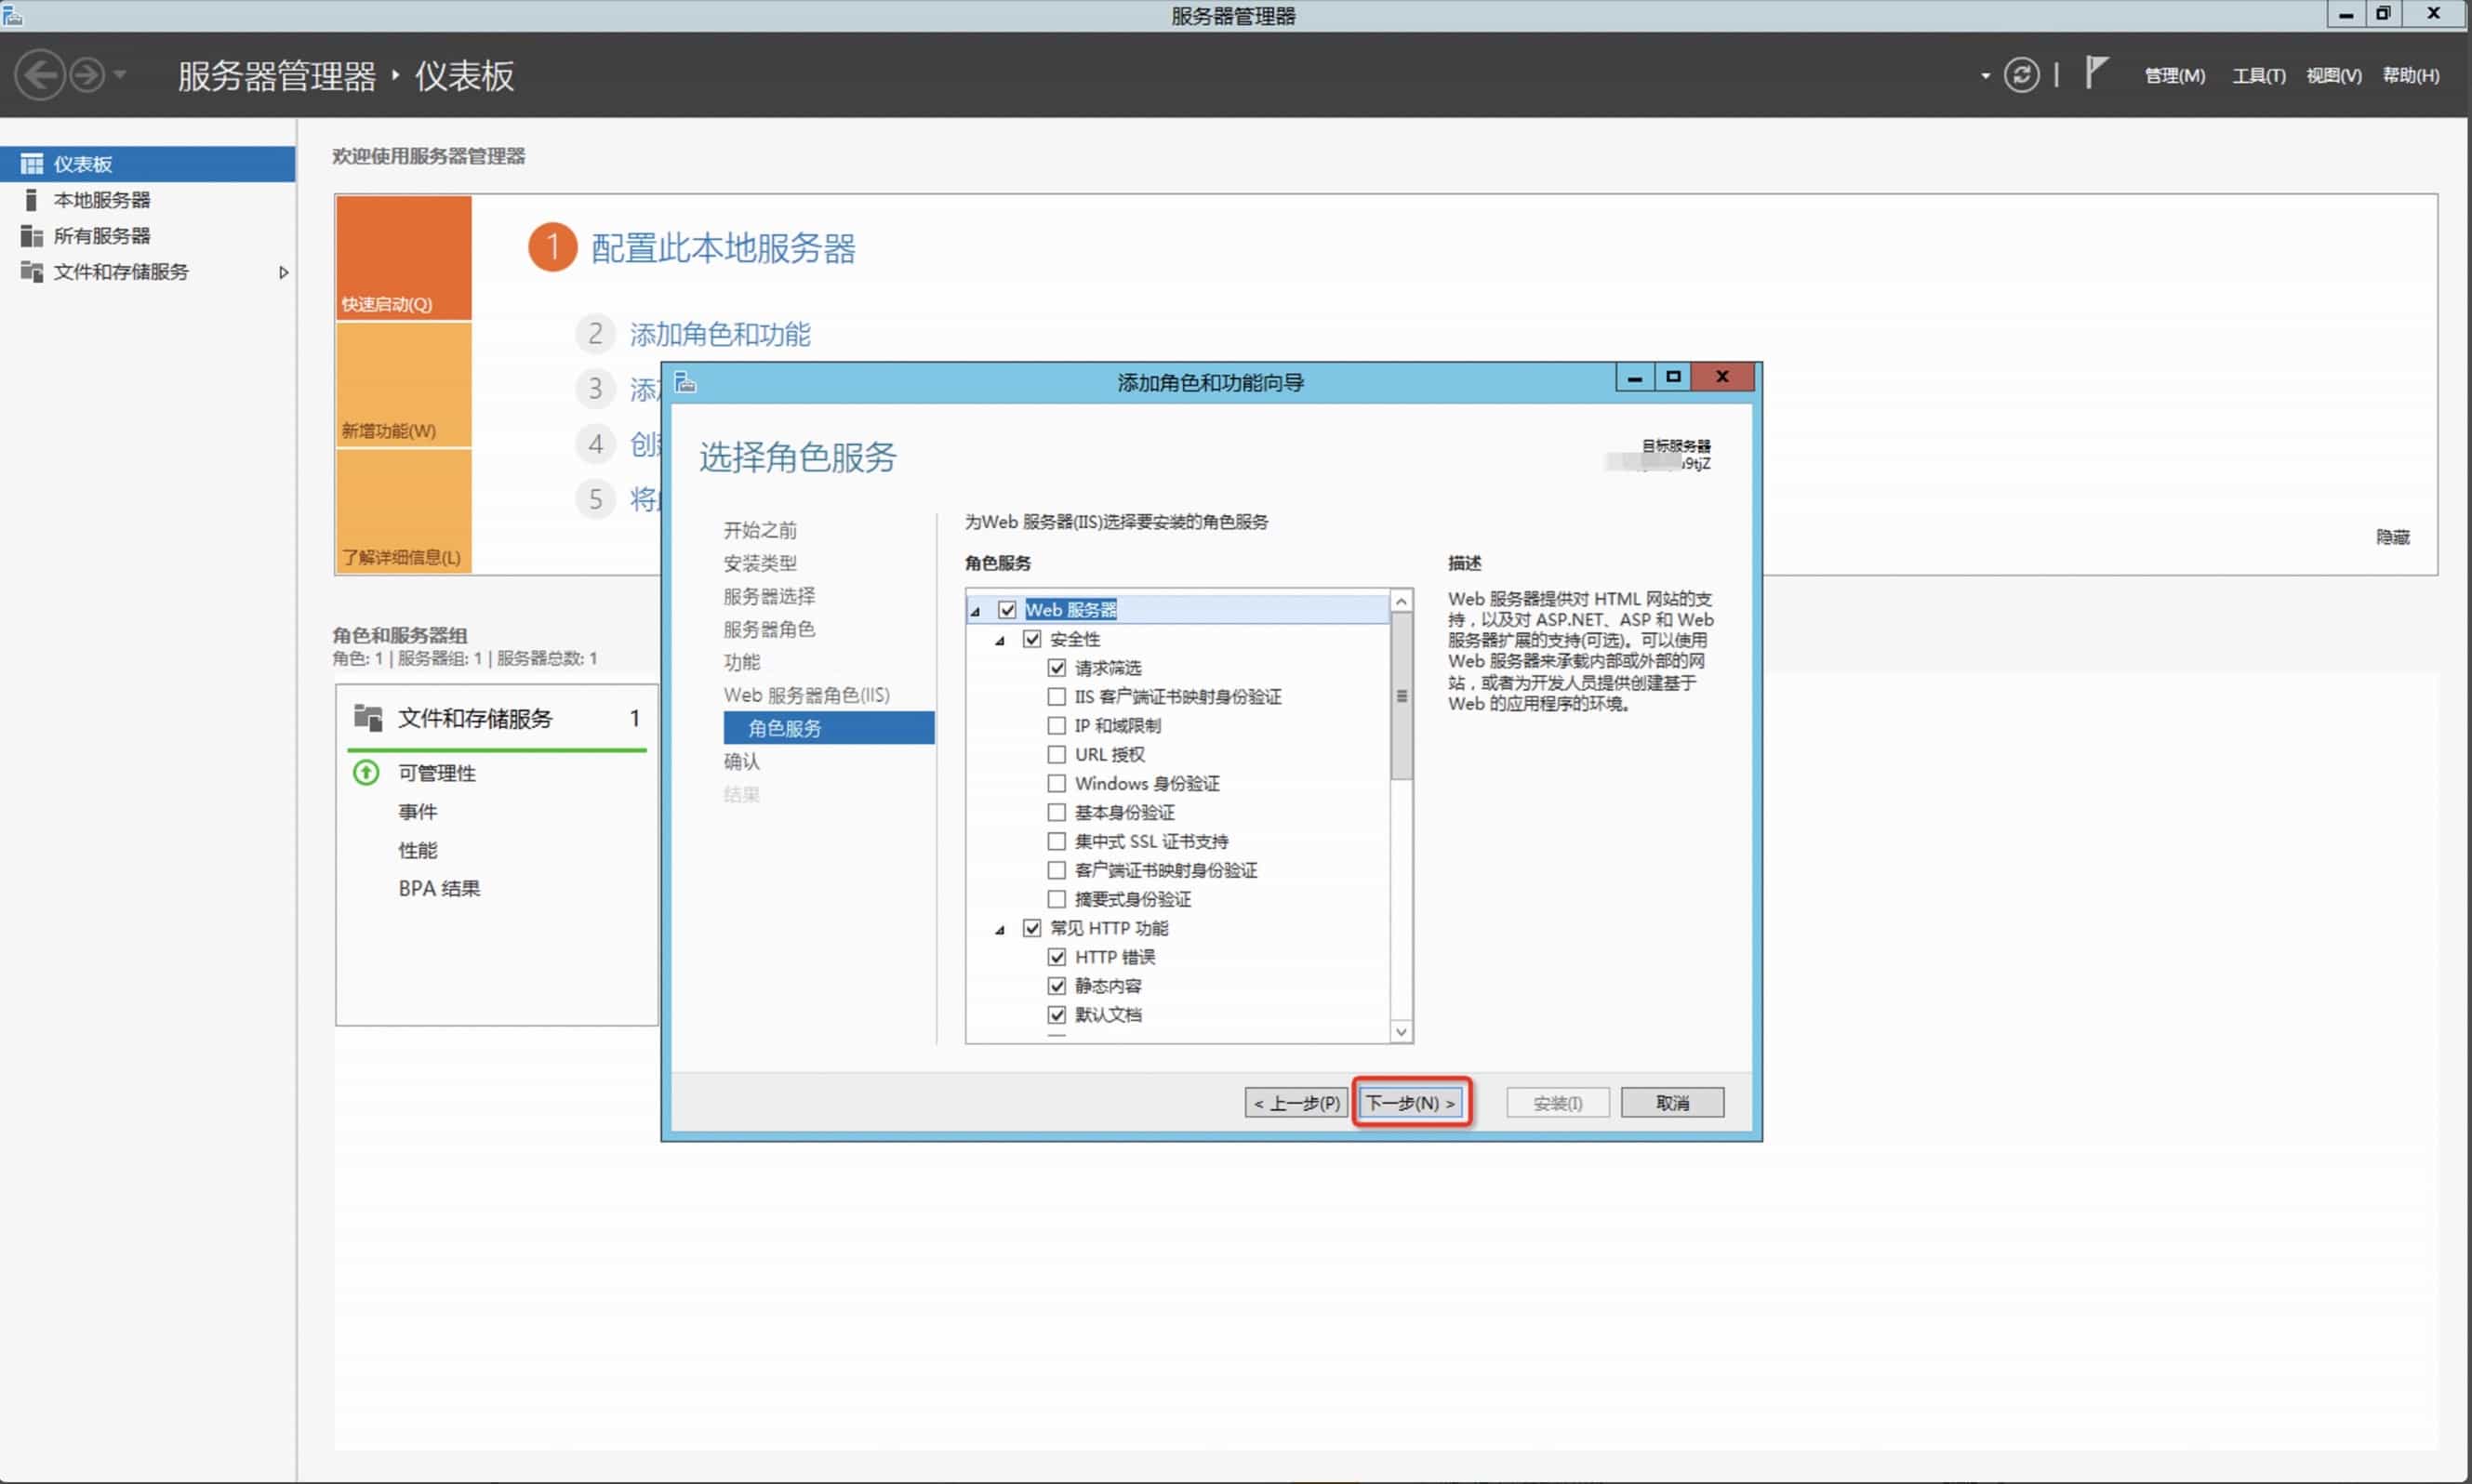Click the refresh icon in header
Screen dimensions: 2472x1484
(2020, 75)
